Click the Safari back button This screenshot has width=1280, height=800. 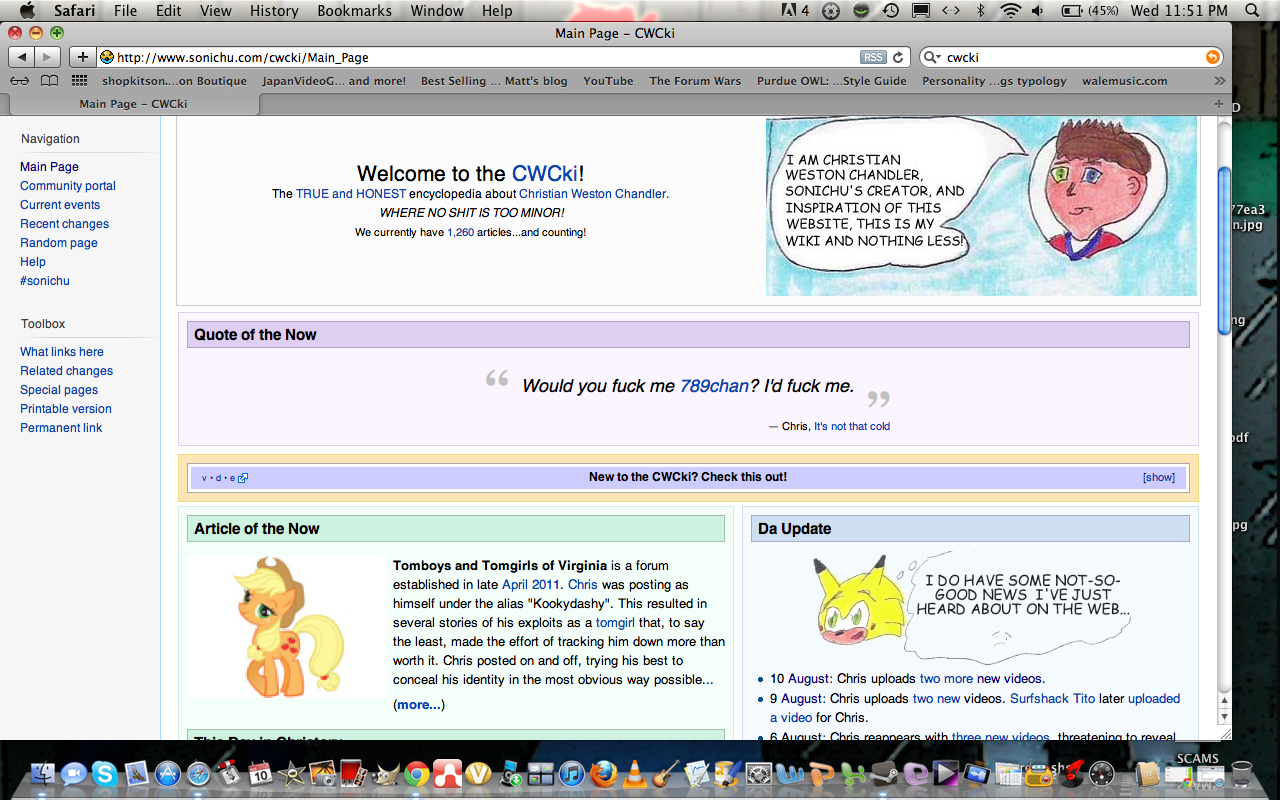click(22, 58)
